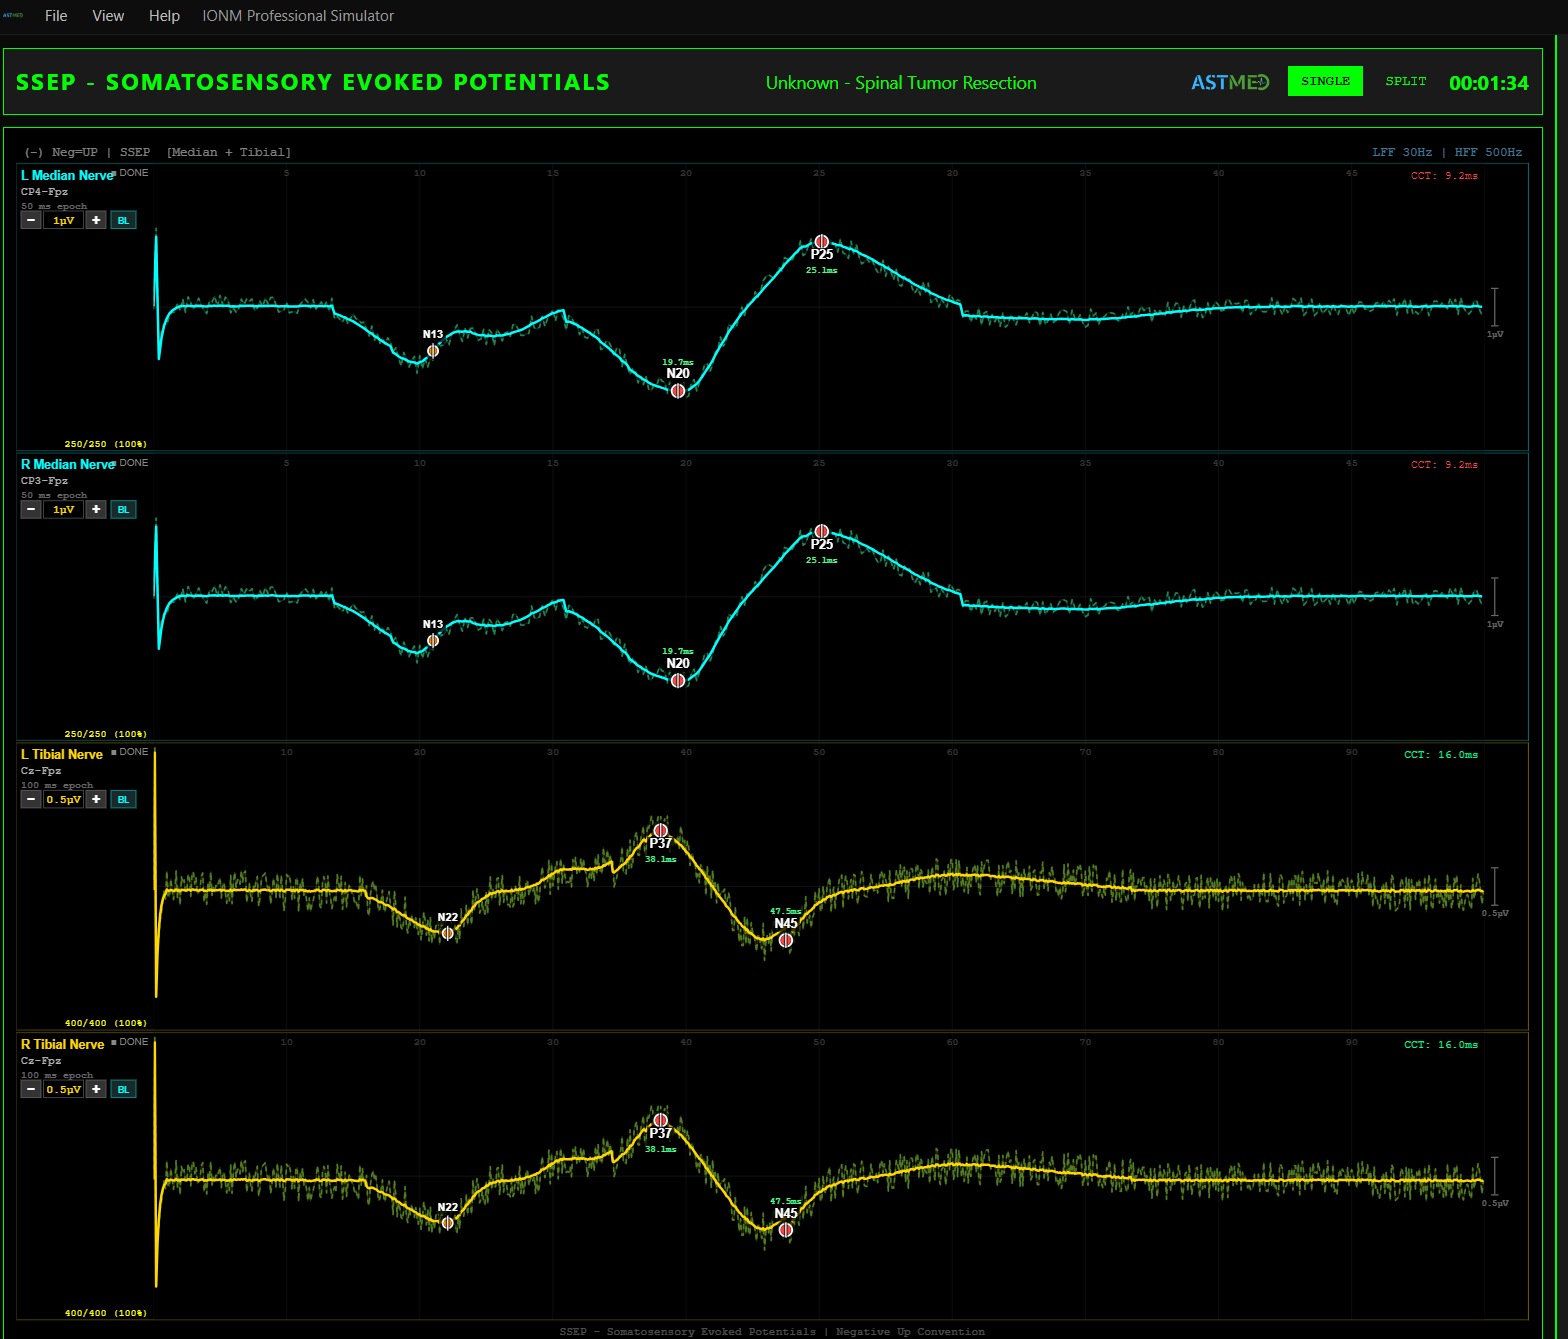Viewport: 1568px width, 1339px height.
Task: Decrease gain on R Tibial Nerve
Action: pyautogui.click(x=31, y=1089)
